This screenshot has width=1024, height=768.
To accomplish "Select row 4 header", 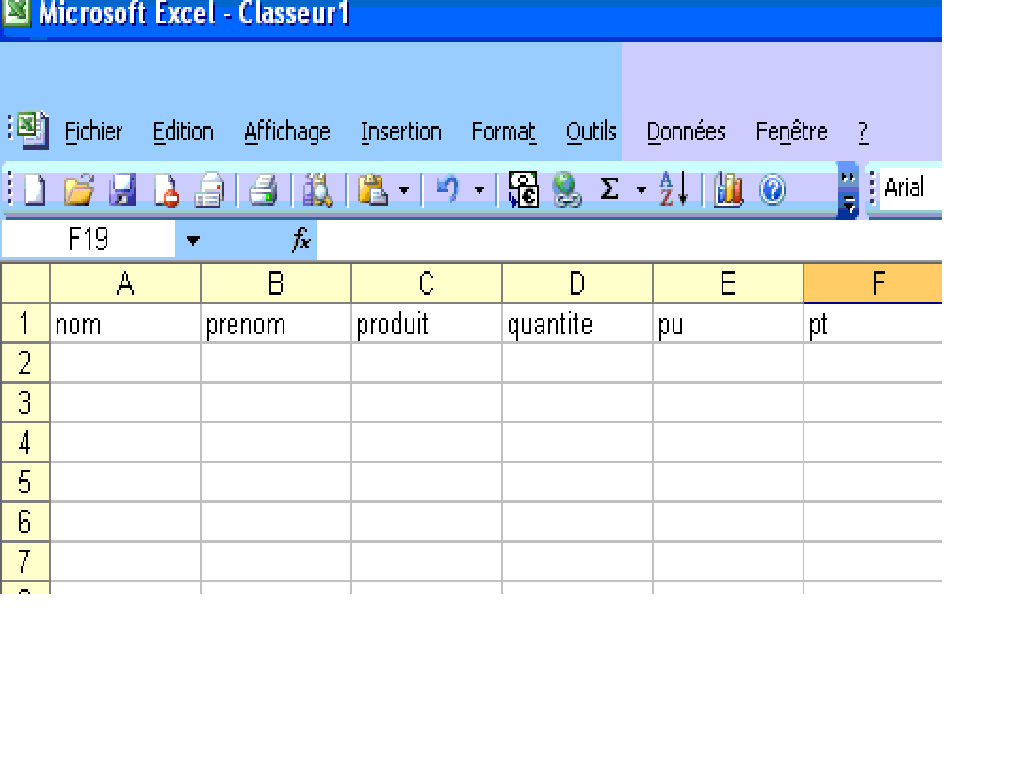I will (x=25, y=443).
